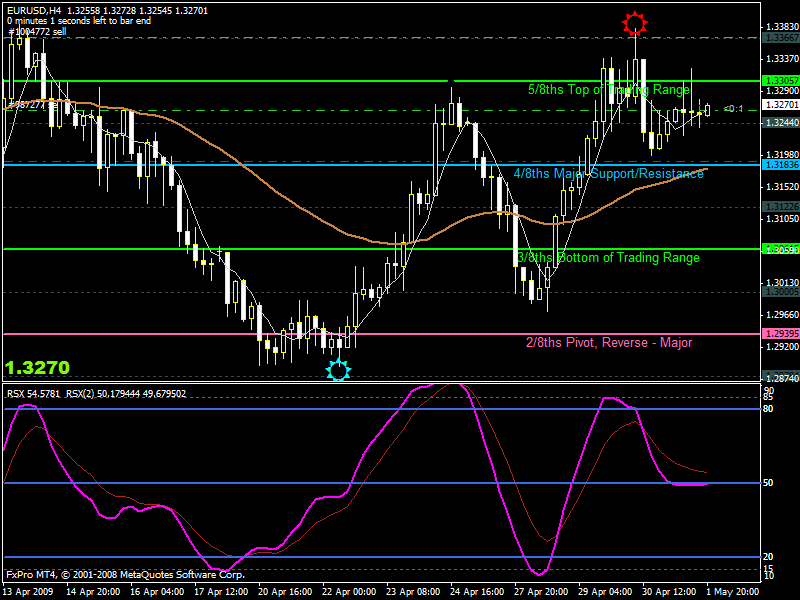Click the large green 1.3270 price display

click(37, 367)
